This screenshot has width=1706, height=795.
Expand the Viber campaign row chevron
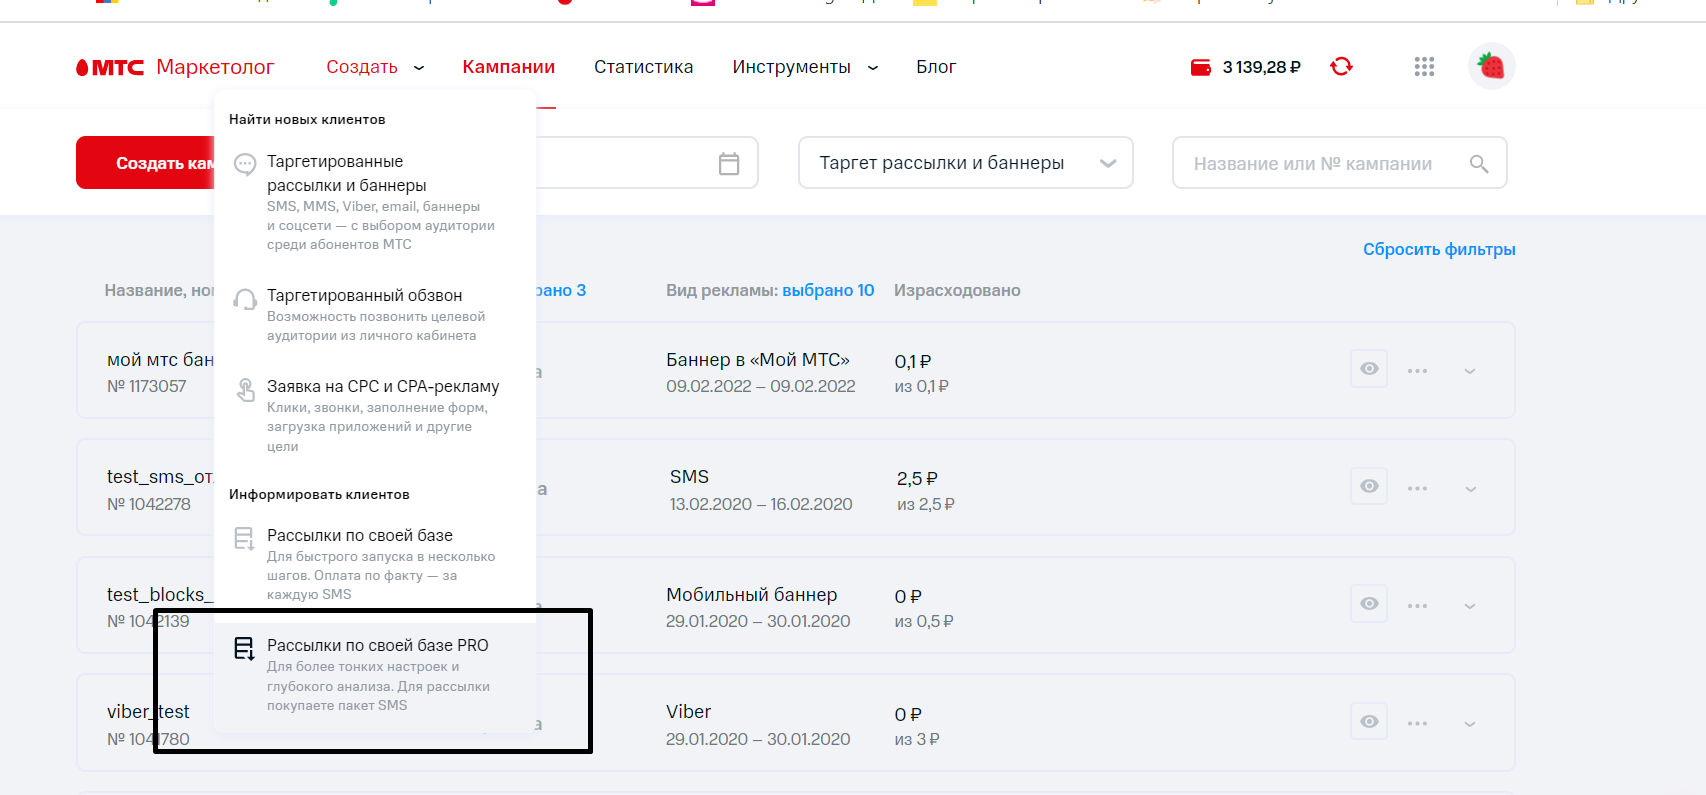[1470, 723]
